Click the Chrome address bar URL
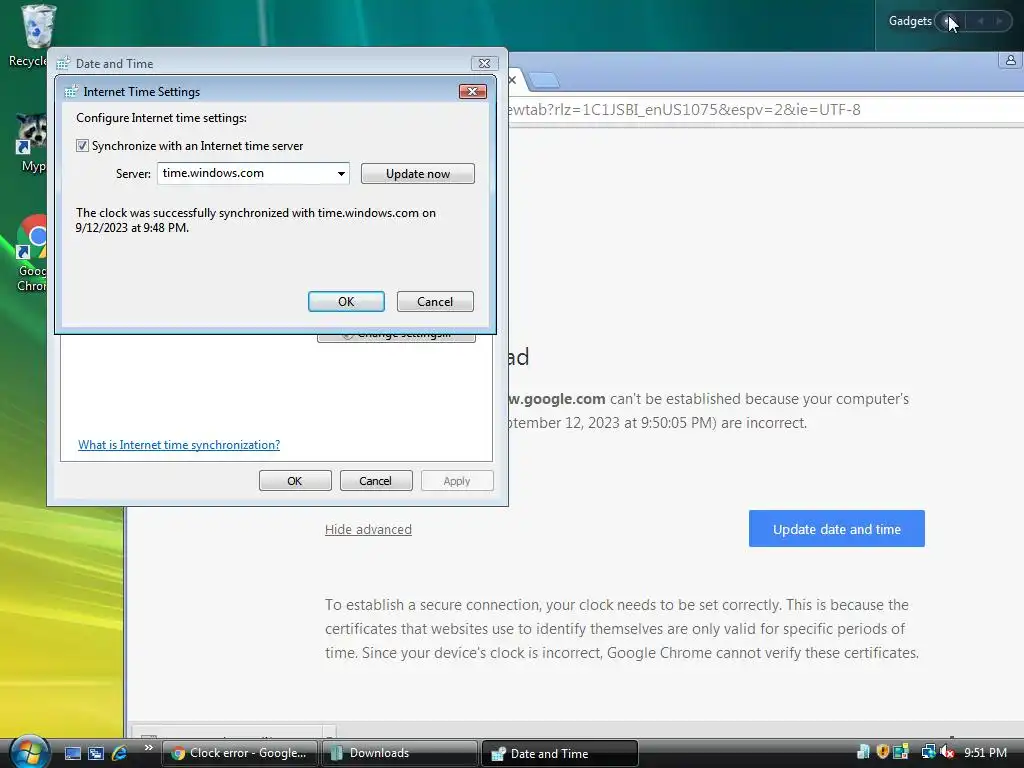The image size is (1024, 768). (684, 110)
